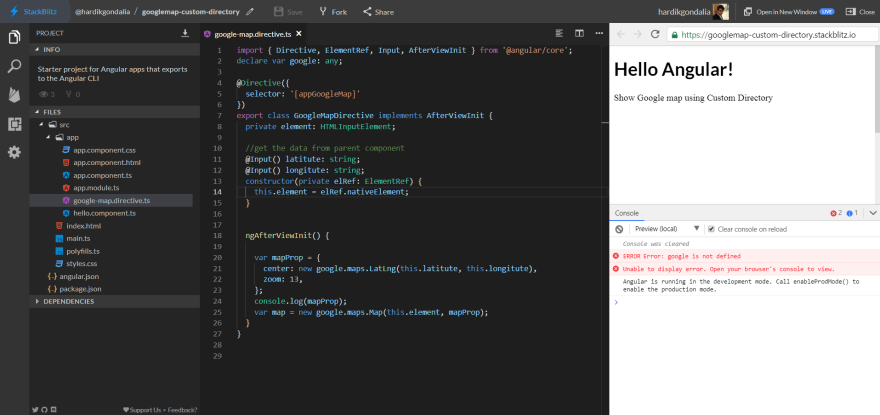Viewport: 880px width, 415px height.
Task: Click the preview URL address field
Action: (x=772, y=34)
